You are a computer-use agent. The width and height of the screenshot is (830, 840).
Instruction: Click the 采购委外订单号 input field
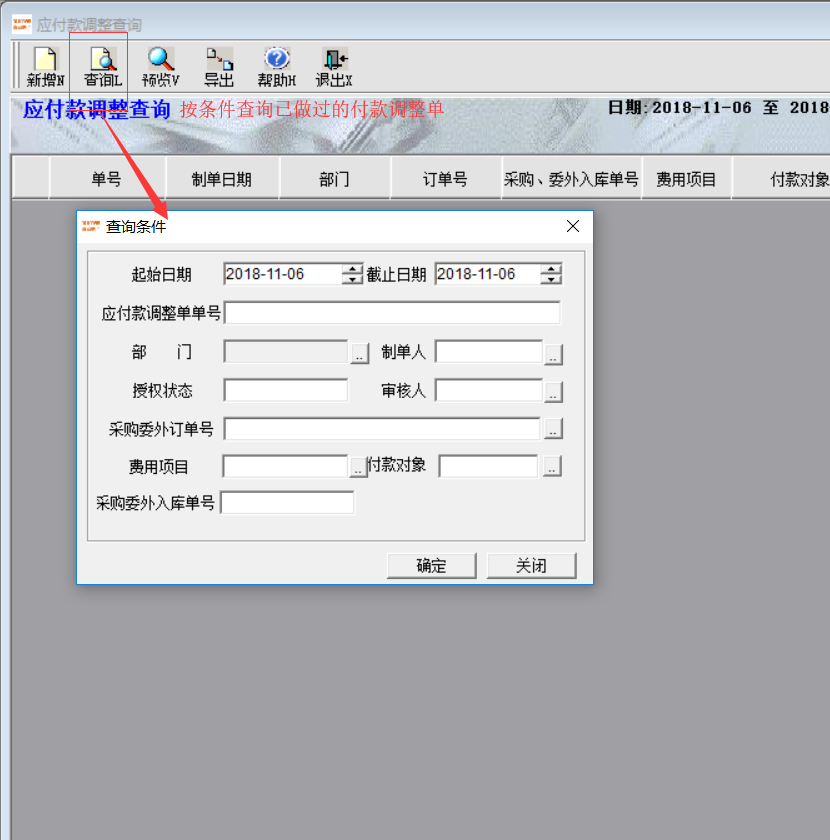pyautogui.click(x=383, y=429)
